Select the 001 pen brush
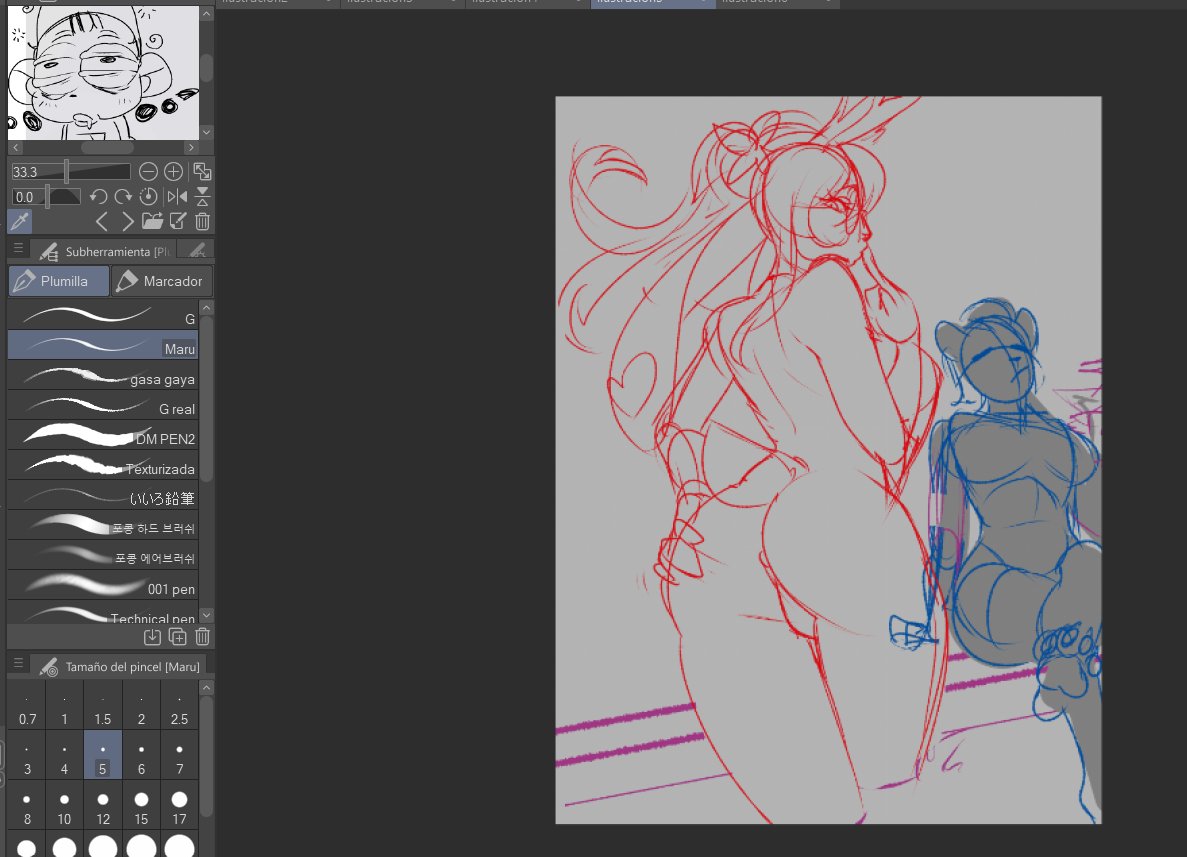This screenshot has height=857, width=1187. [103, 584]
